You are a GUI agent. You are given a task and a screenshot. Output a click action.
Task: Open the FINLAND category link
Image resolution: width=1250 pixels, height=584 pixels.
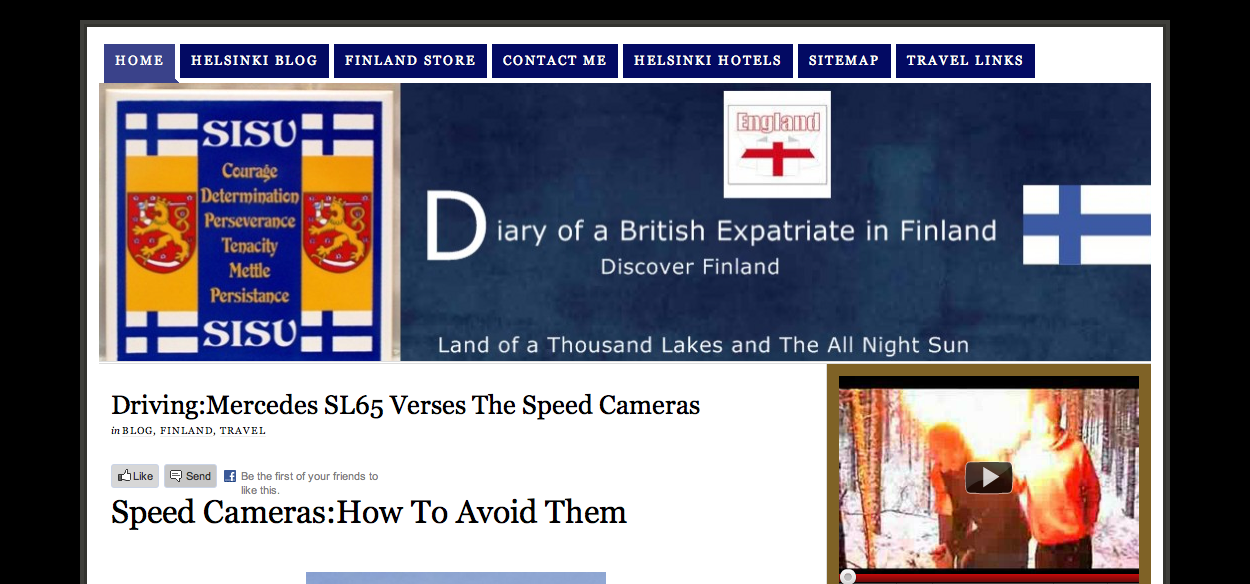click(x=186, y=431)
